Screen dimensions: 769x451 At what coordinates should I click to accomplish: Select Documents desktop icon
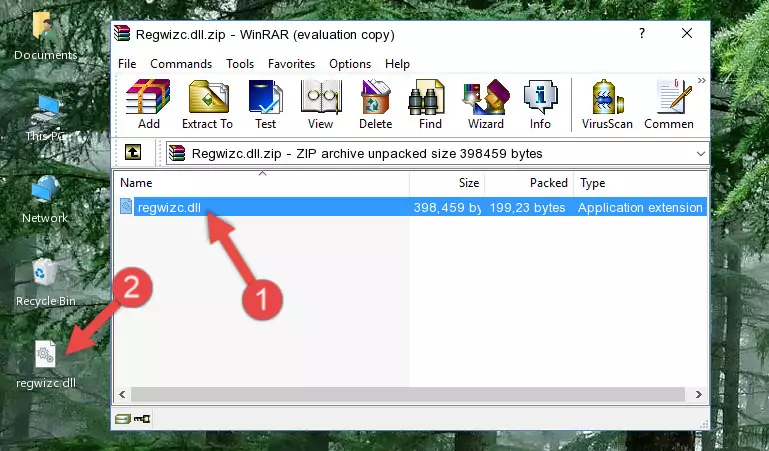point(45,36)
